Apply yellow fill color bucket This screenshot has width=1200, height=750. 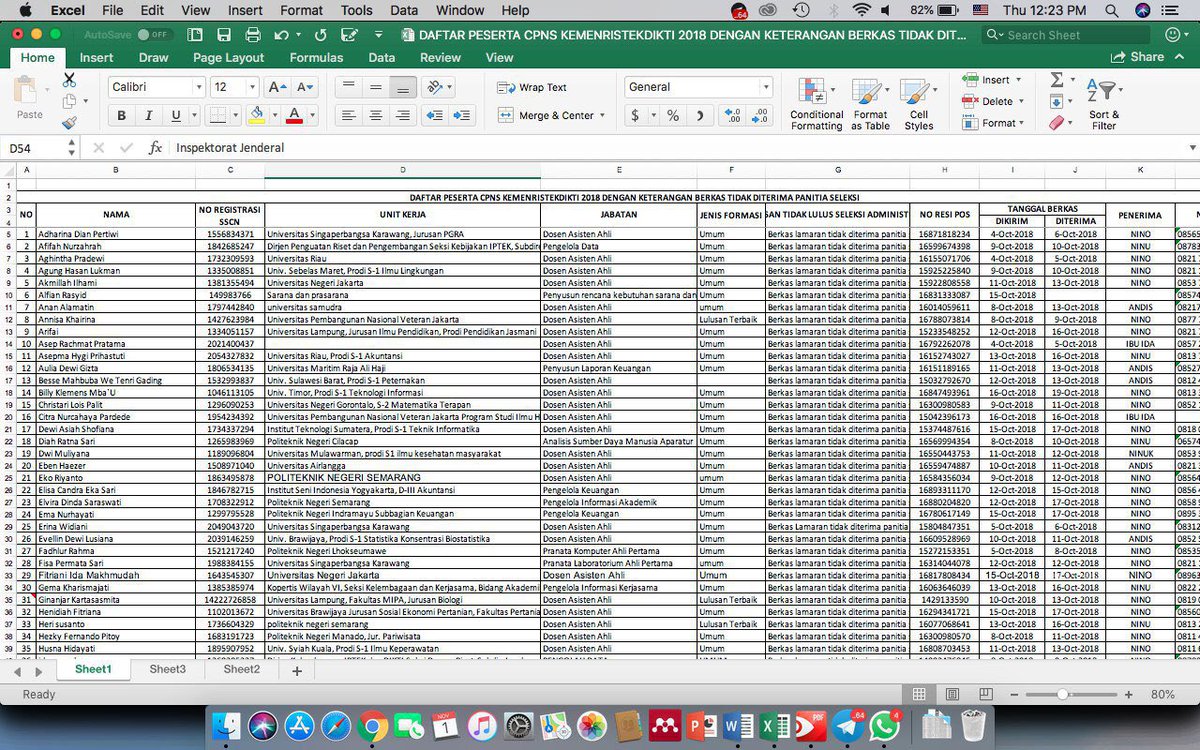(256, 115)
